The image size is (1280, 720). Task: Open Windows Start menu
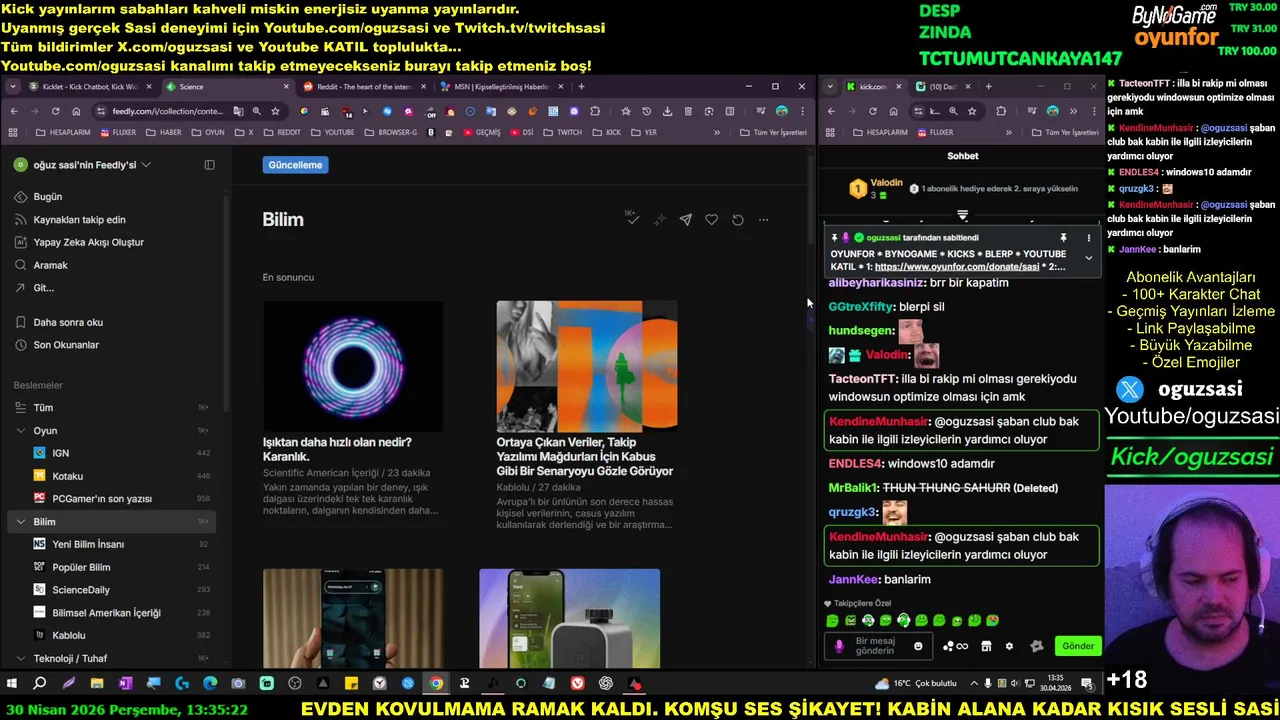tap(12, 684)
